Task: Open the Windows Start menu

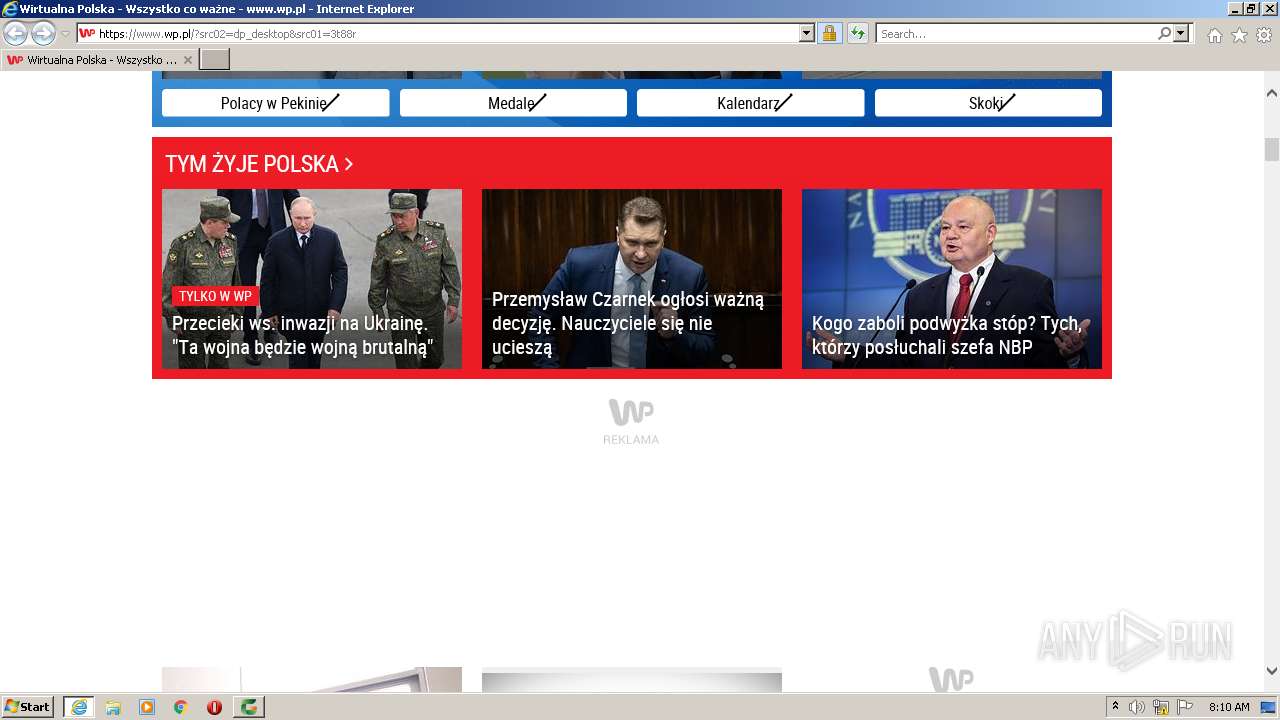Action: [28, 707]
